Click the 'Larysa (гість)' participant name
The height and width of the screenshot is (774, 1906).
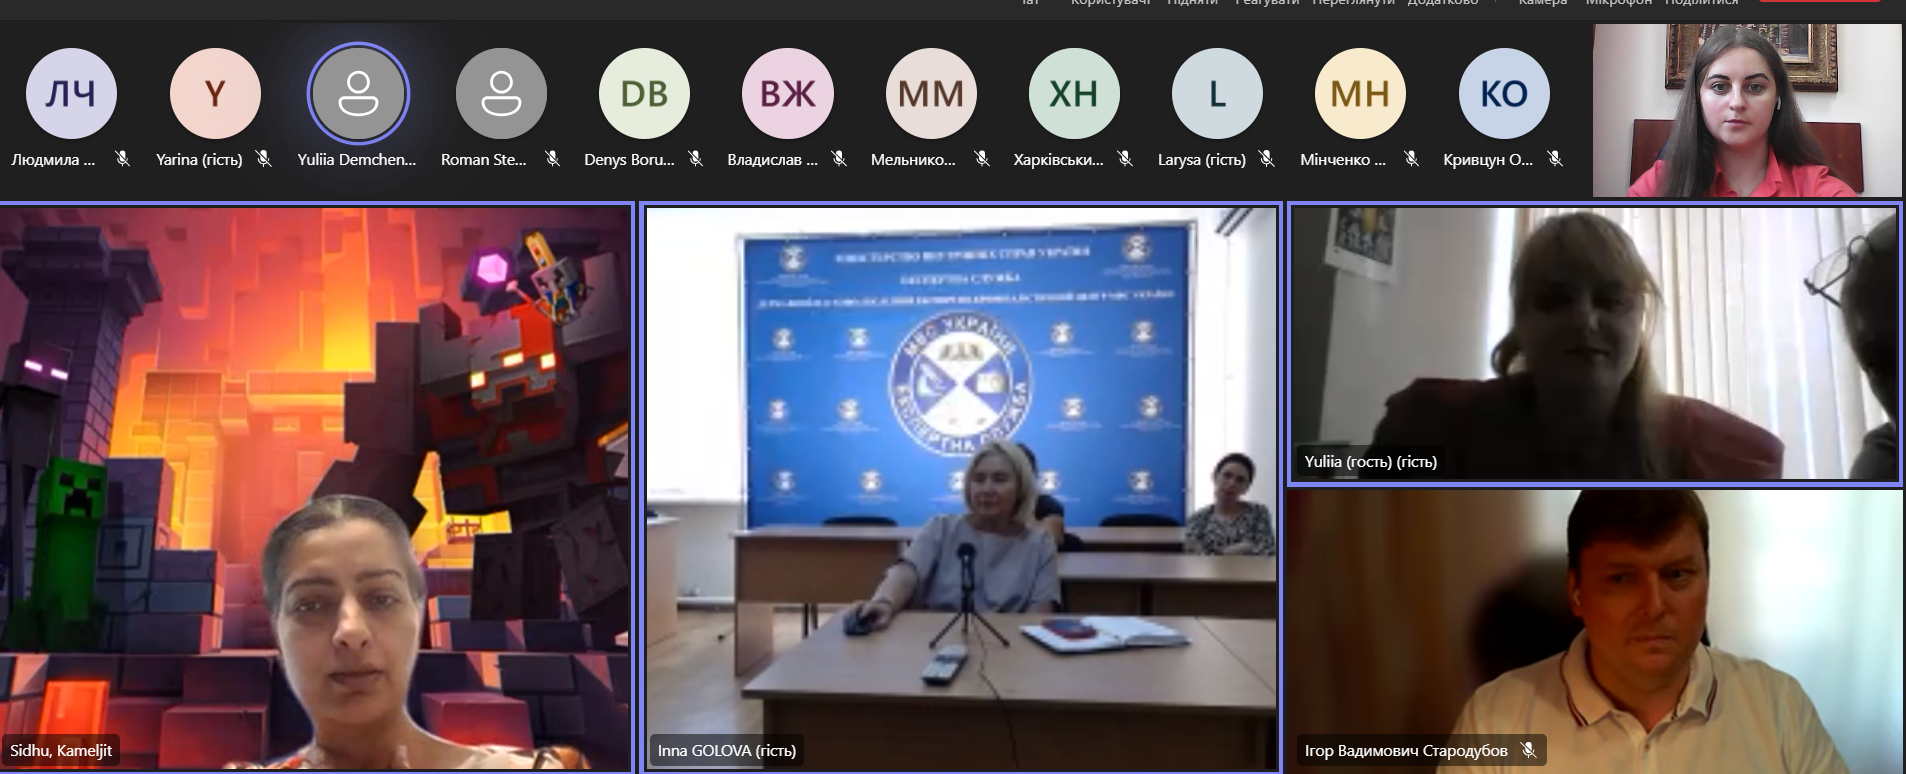tap(1202, 159)
